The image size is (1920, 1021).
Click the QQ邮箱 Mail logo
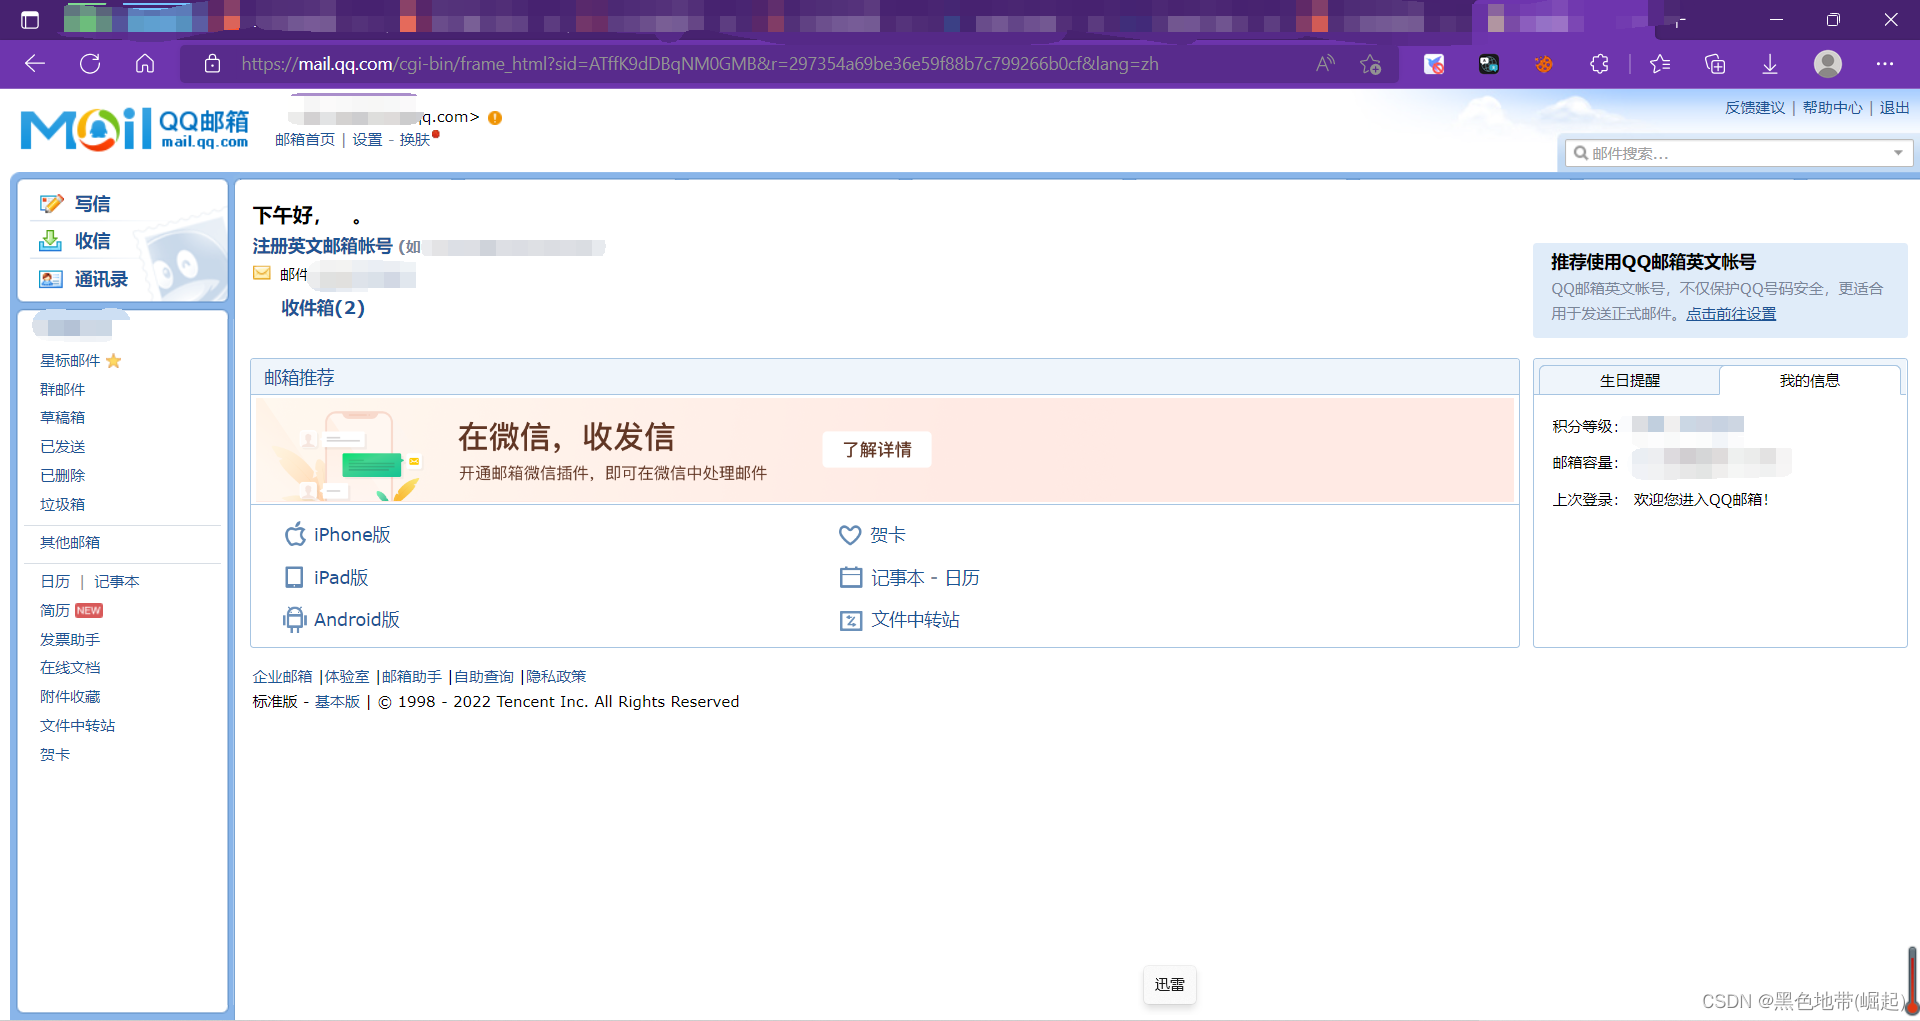click(x=135, y=129)
